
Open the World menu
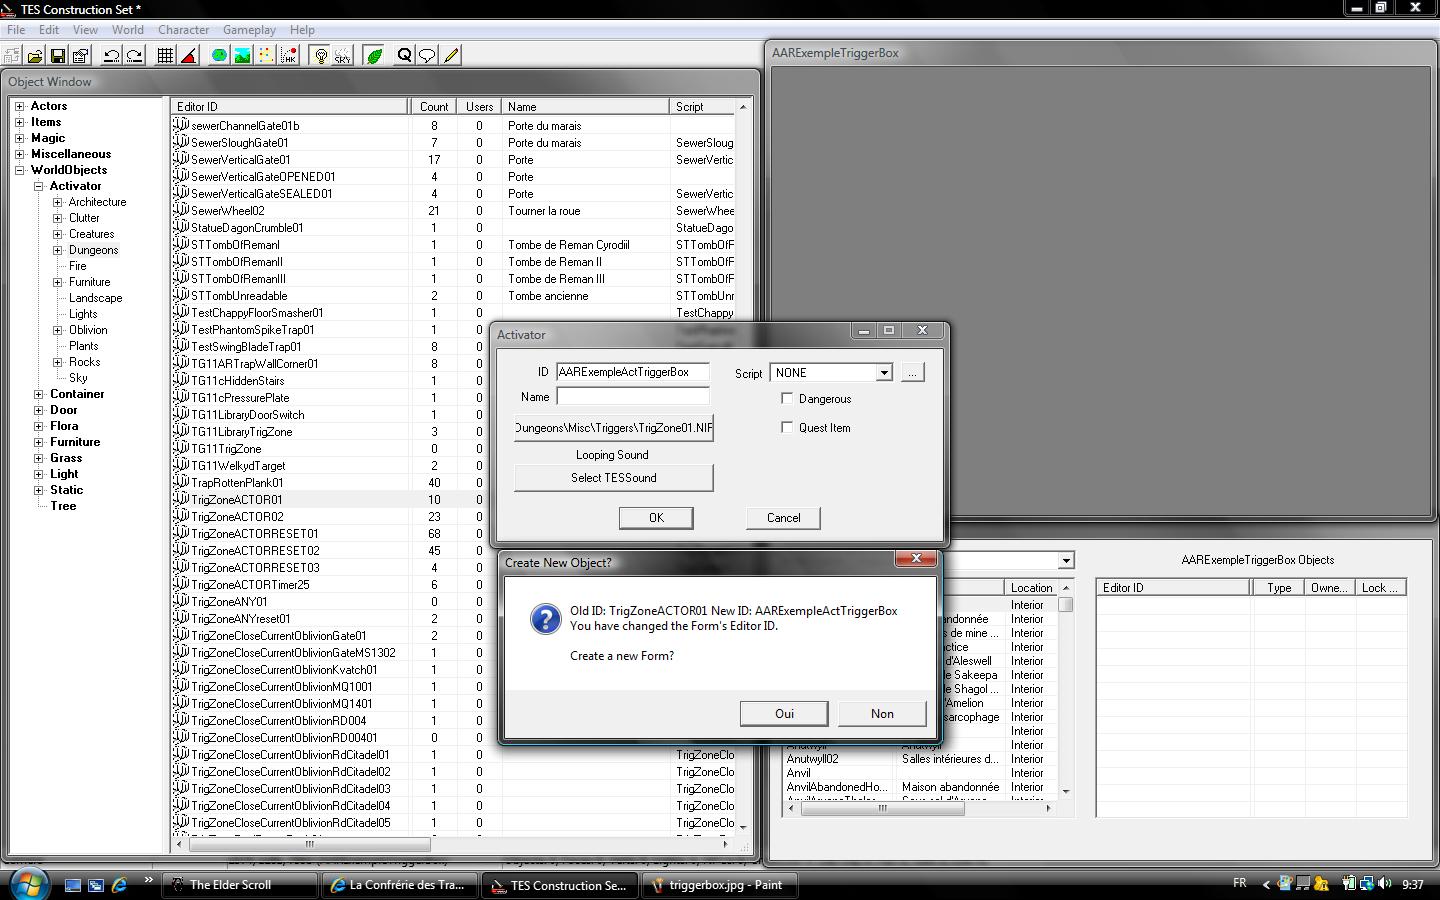[127, 30]
